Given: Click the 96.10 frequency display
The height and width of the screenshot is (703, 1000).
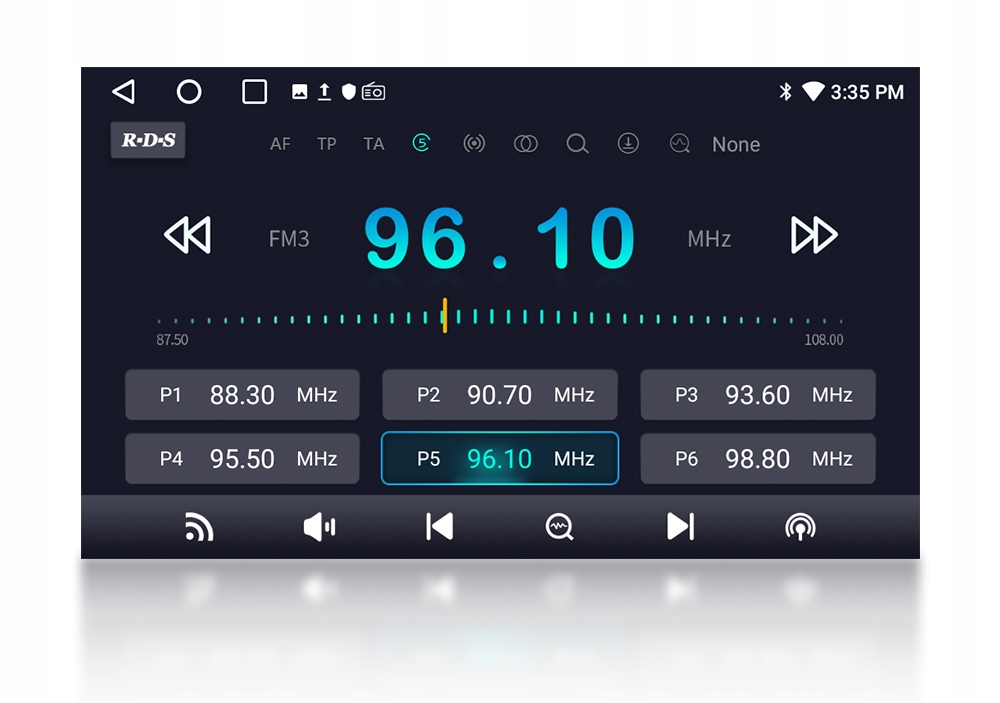Looking at the screenshot, I should (500, 239).
